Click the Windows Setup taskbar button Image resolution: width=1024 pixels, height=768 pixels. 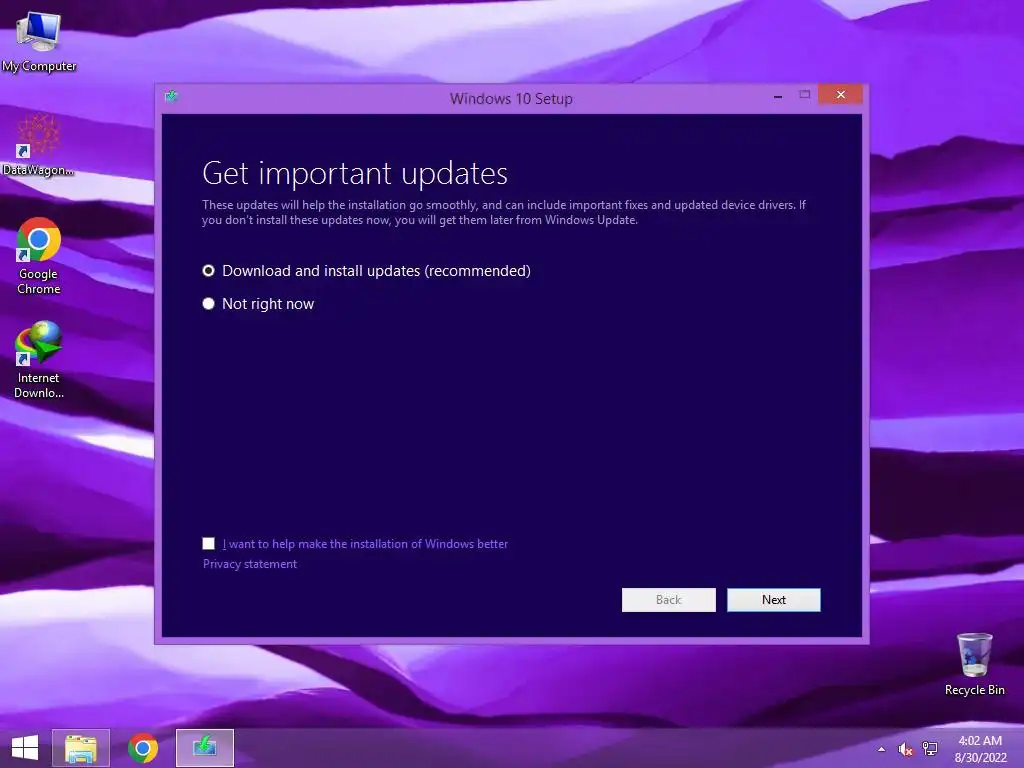204,748
